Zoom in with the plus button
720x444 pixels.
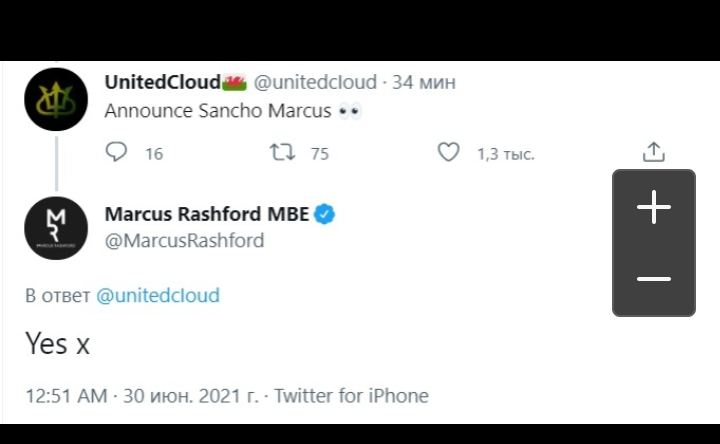point(654,208)
